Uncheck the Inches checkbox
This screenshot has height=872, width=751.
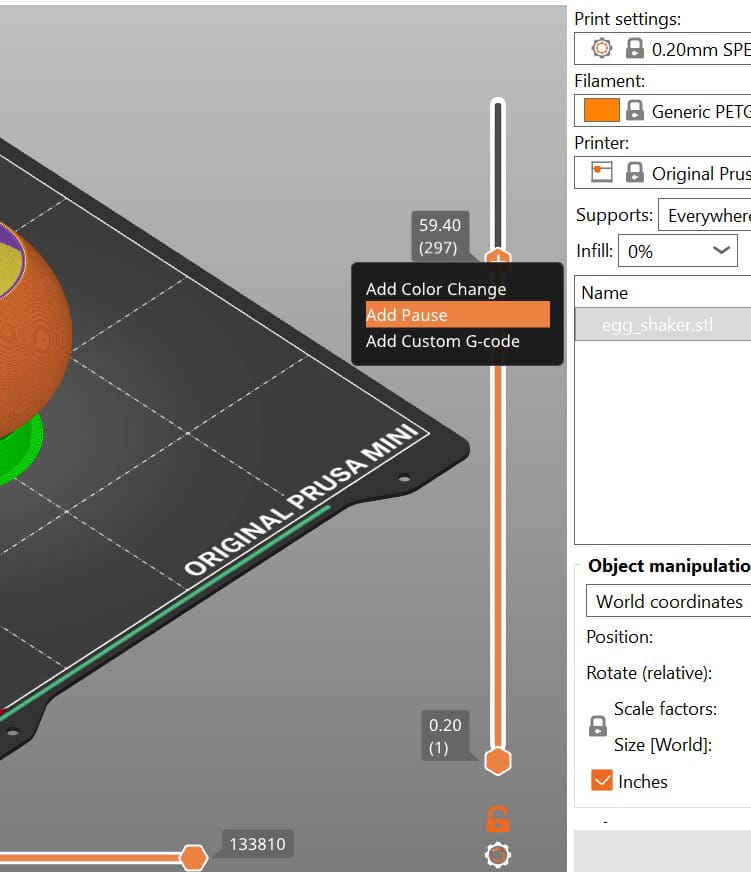(601, 780)
